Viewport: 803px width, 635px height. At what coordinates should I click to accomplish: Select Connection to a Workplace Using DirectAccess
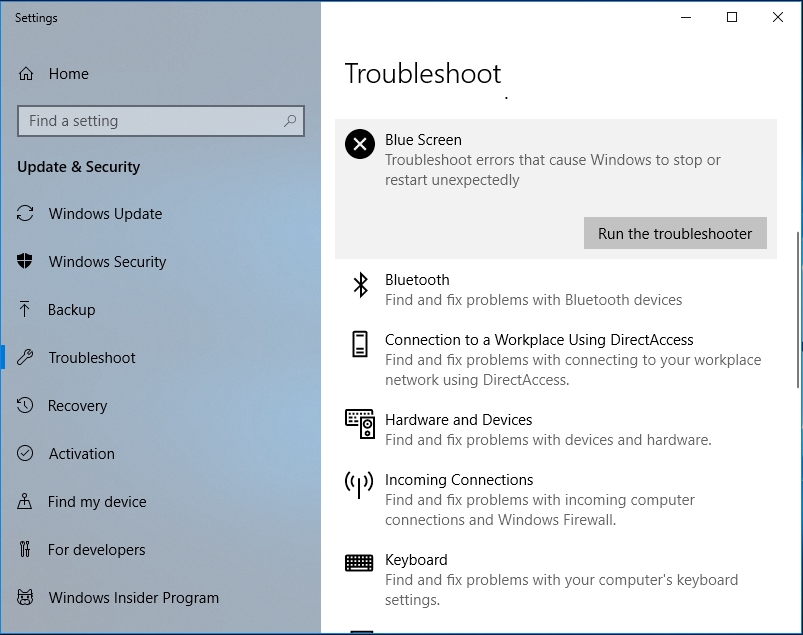coord(556,359)
